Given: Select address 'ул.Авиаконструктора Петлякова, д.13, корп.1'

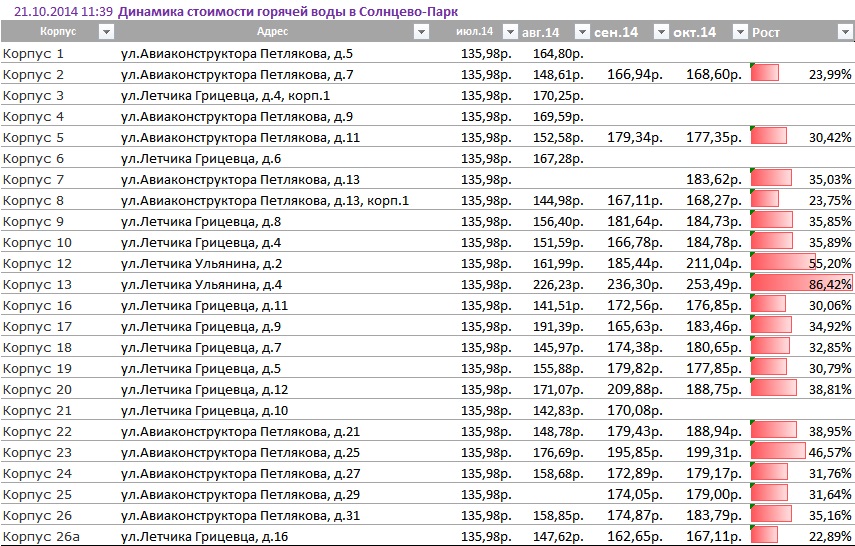Looking at the screenshot, I should (264, 201).
